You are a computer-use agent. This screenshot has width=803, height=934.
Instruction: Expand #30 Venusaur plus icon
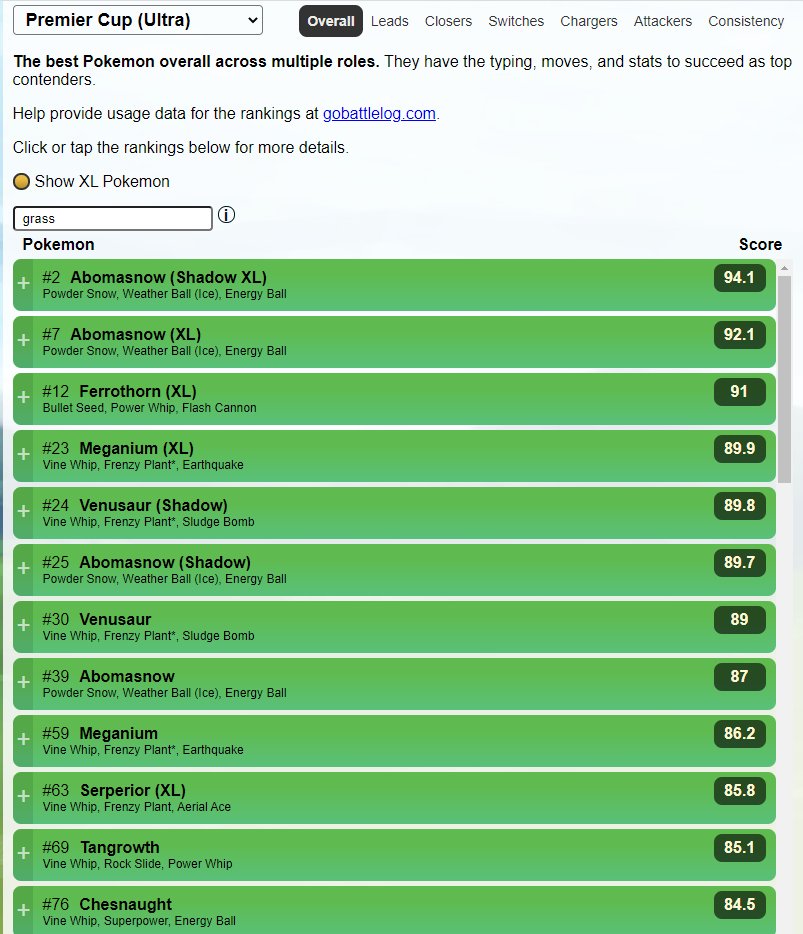[23, 625]
